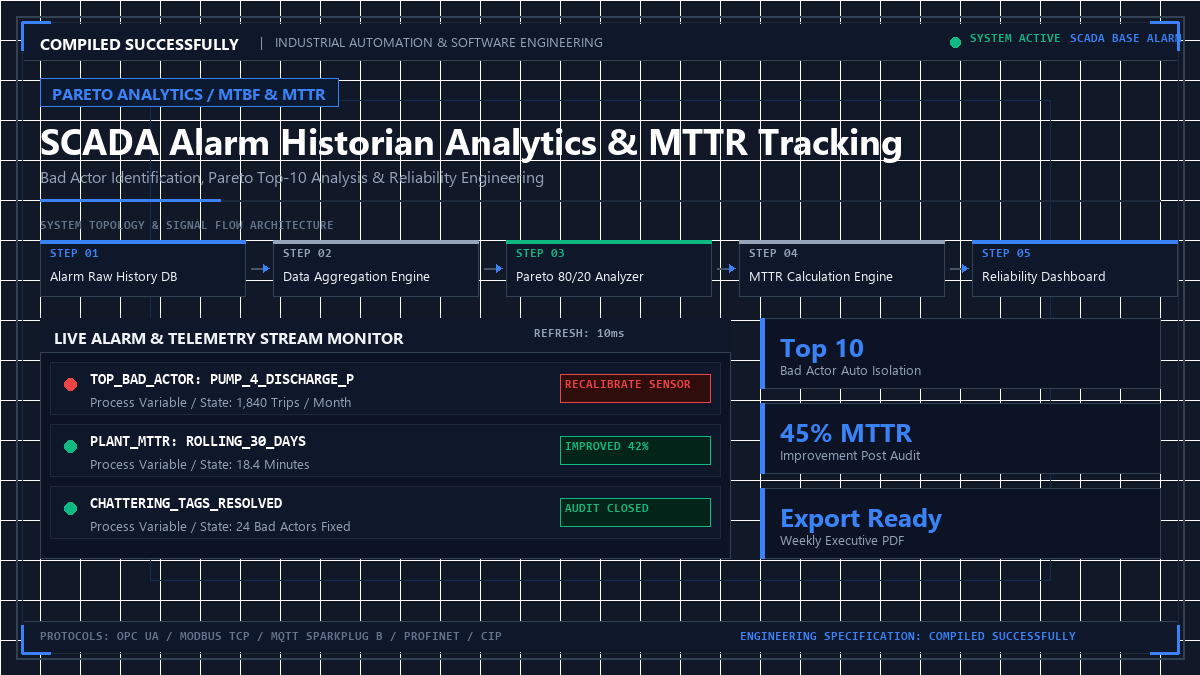This screenshot has width=1200, height=675.
Task: Click the AUDIT CLOSED badge
Action: (635, 512)
